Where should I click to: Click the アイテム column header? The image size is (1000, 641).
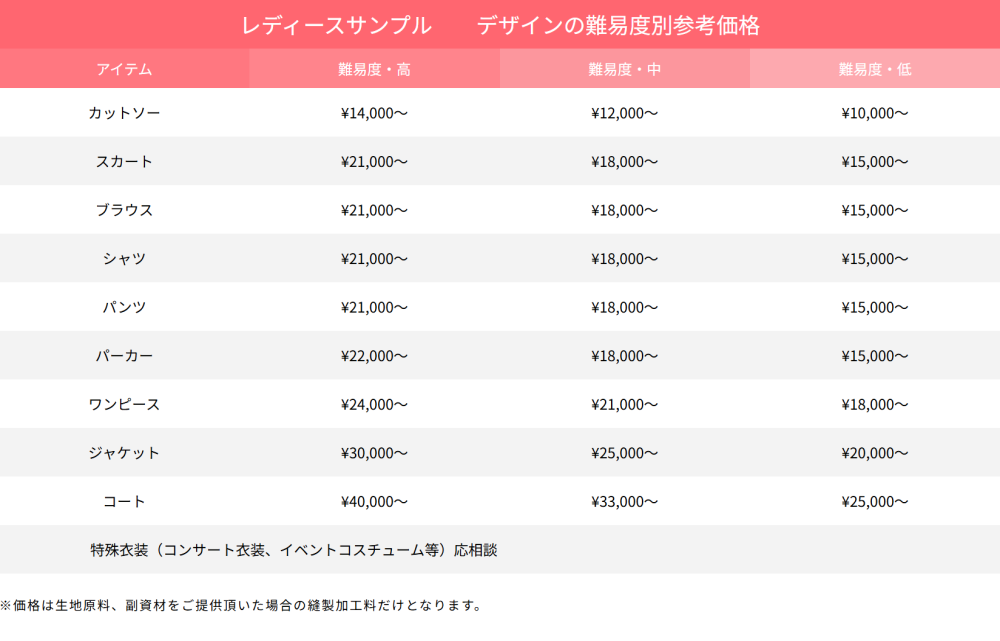tap(124, 70)
